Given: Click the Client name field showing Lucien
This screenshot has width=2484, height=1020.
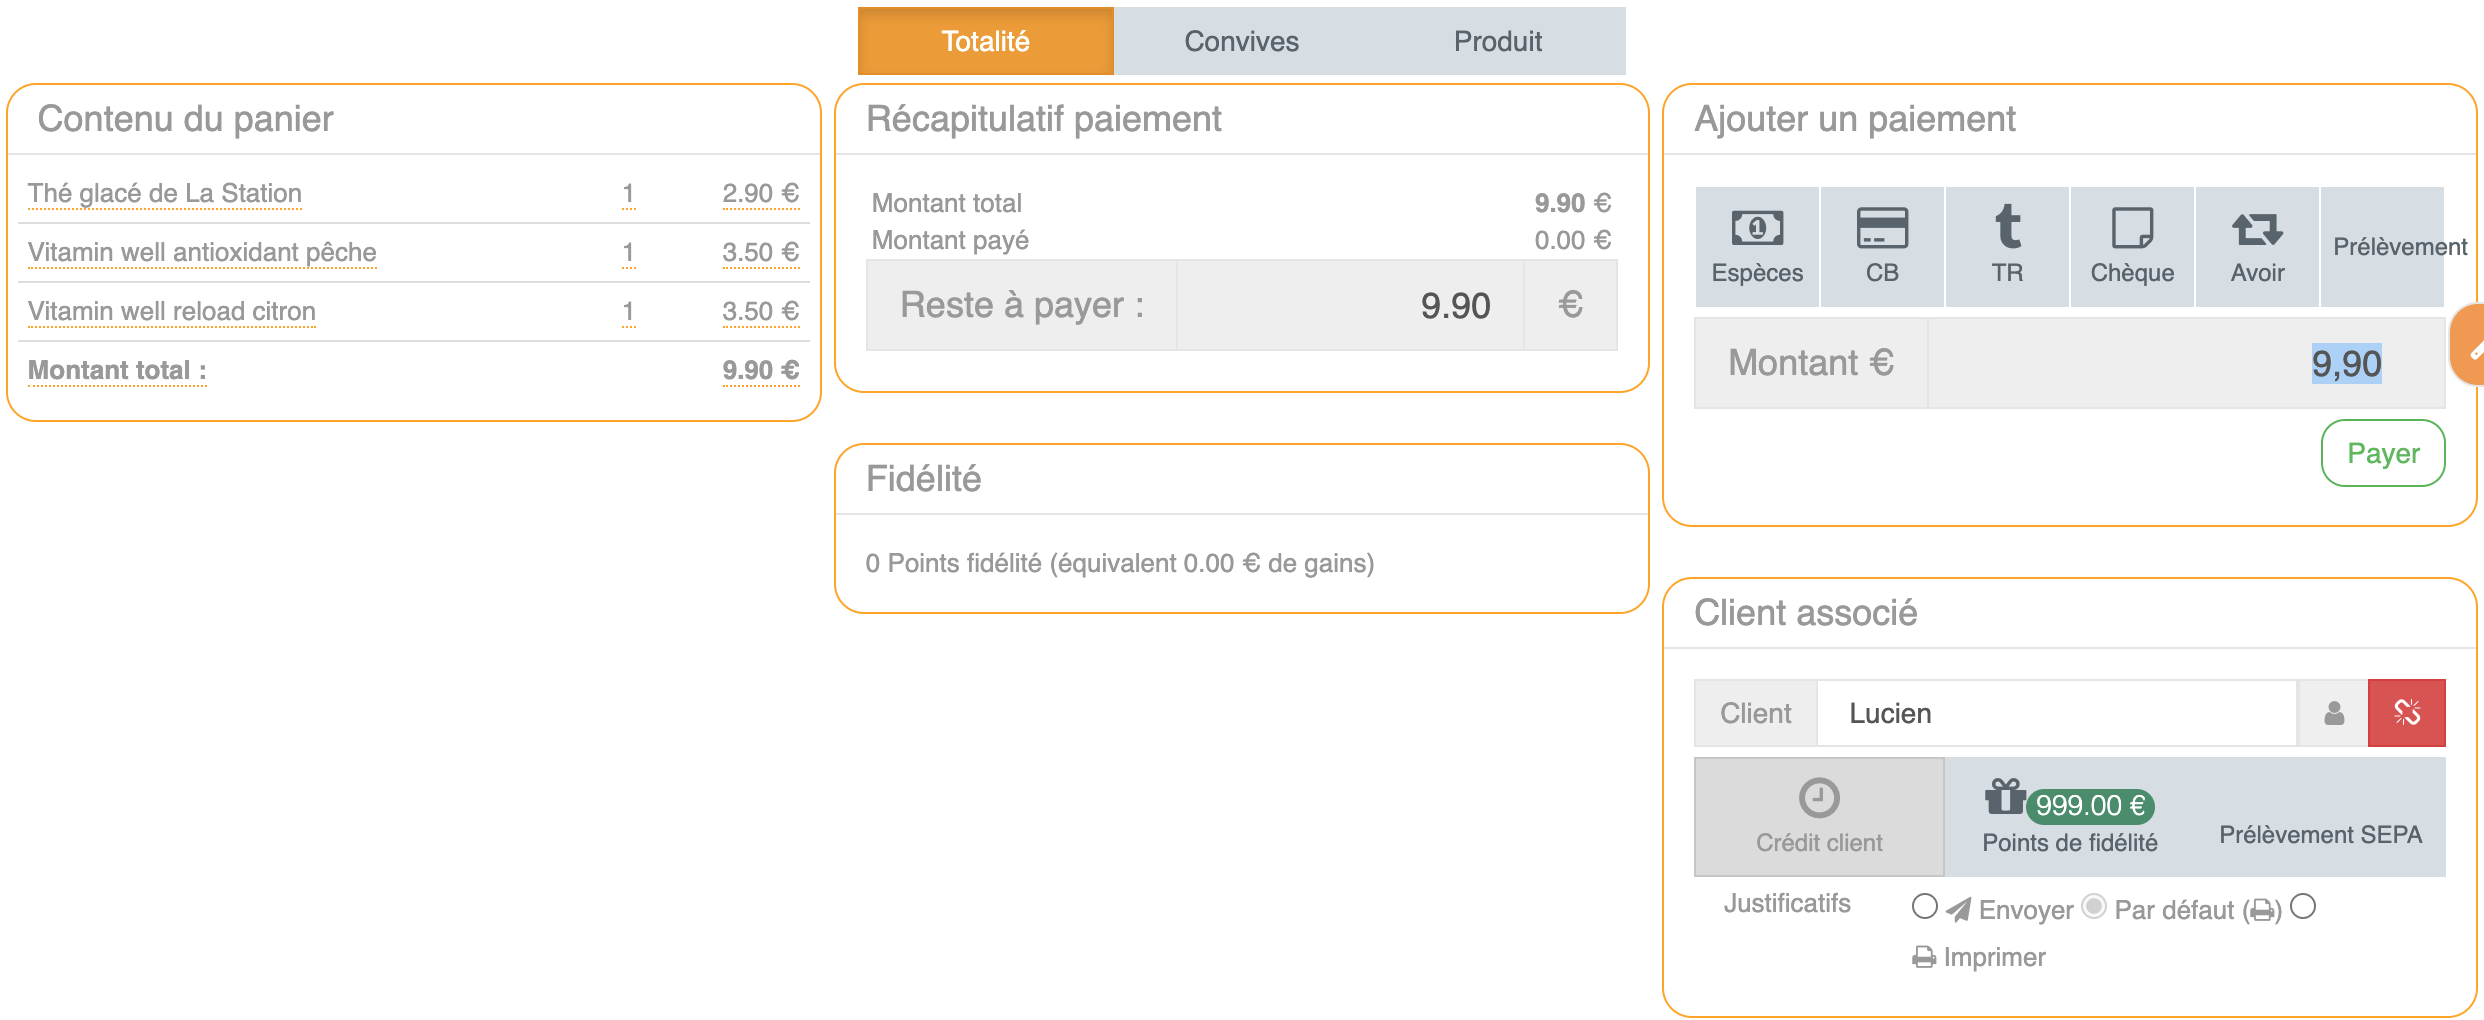Looking at the screenshot, I should click(x=2055, y=713).
